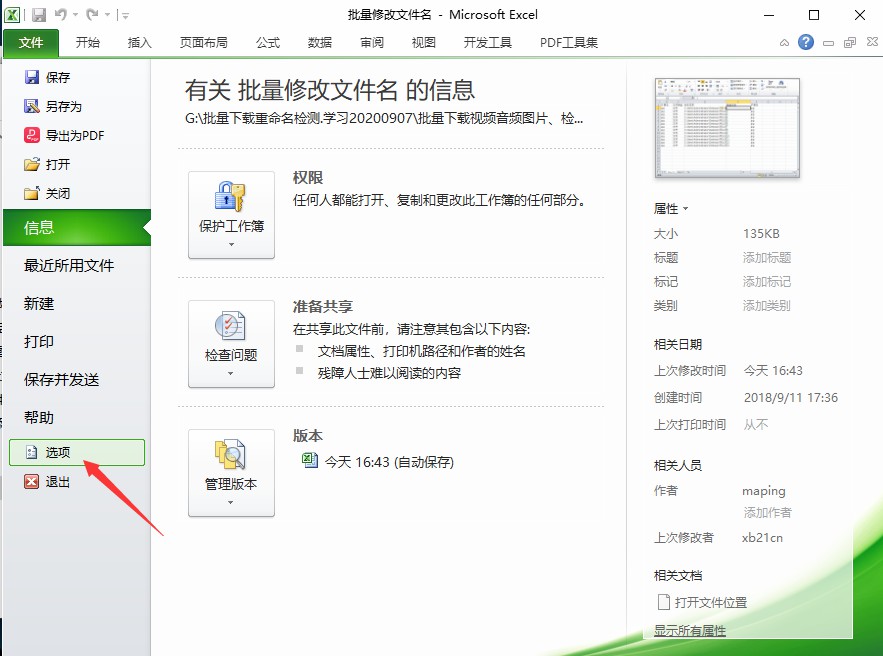This screenshot has height=656, width=883.
Task: Select the 信息 section
Action: coord(77,227)
